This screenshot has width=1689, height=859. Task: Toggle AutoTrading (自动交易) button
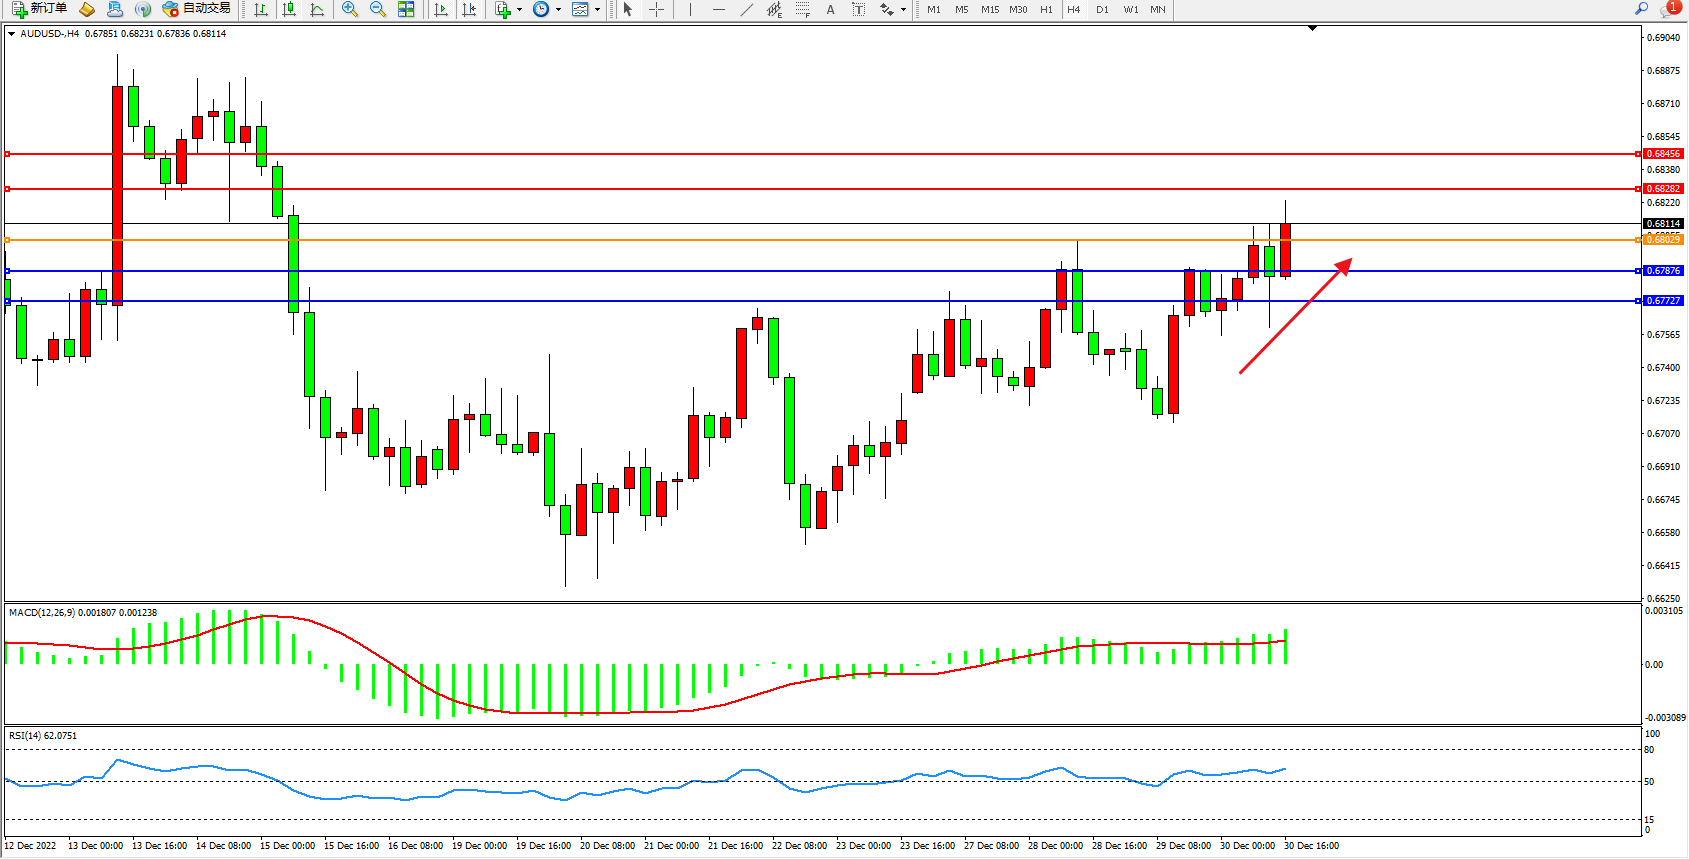[197, 9]
